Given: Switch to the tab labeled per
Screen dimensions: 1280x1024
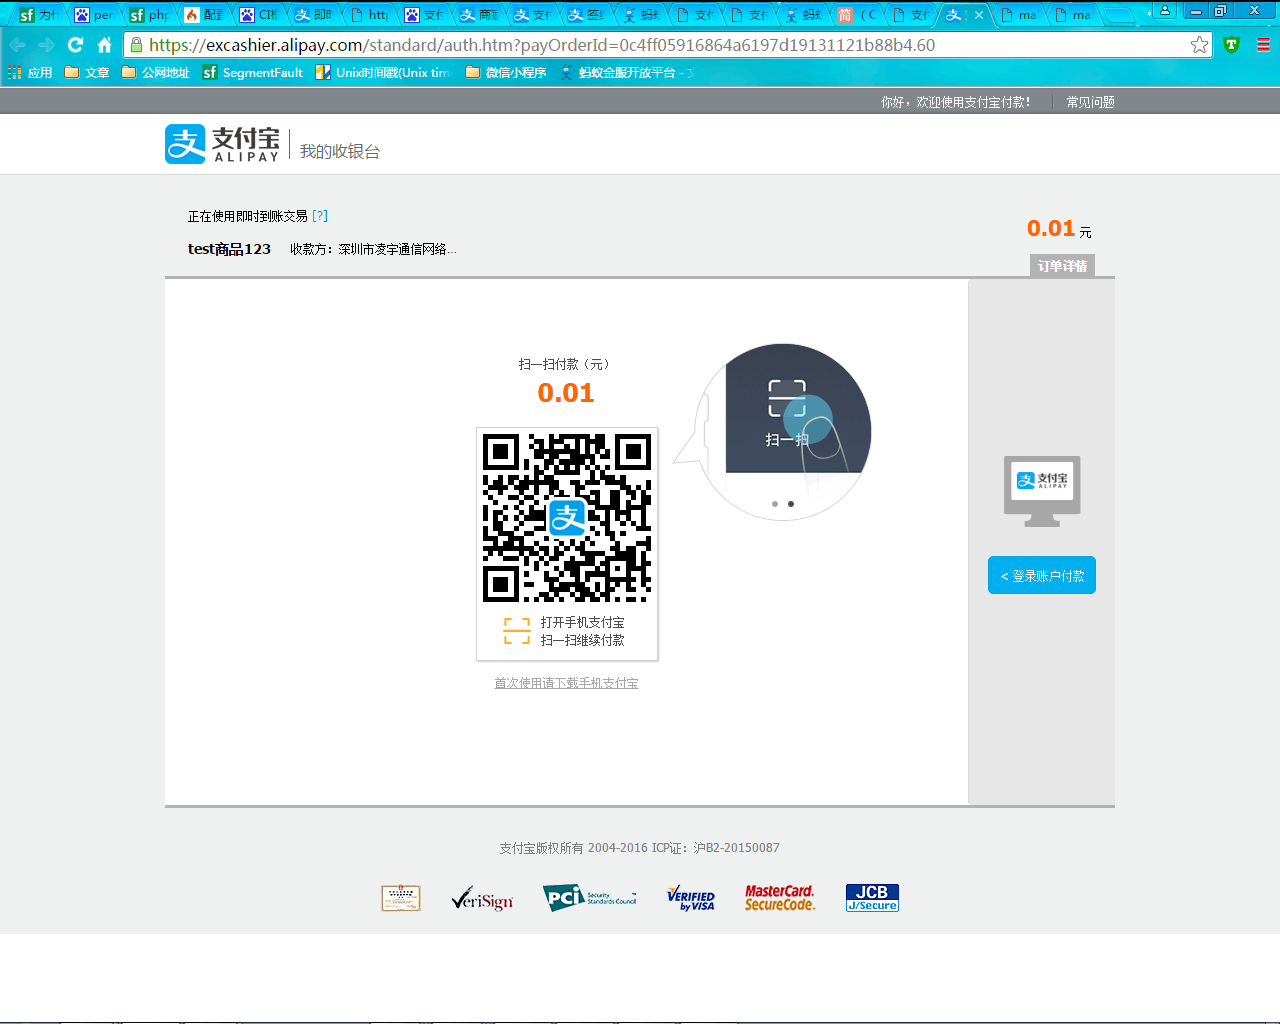Looking at the screenshot, I should [x=93, y=15].
